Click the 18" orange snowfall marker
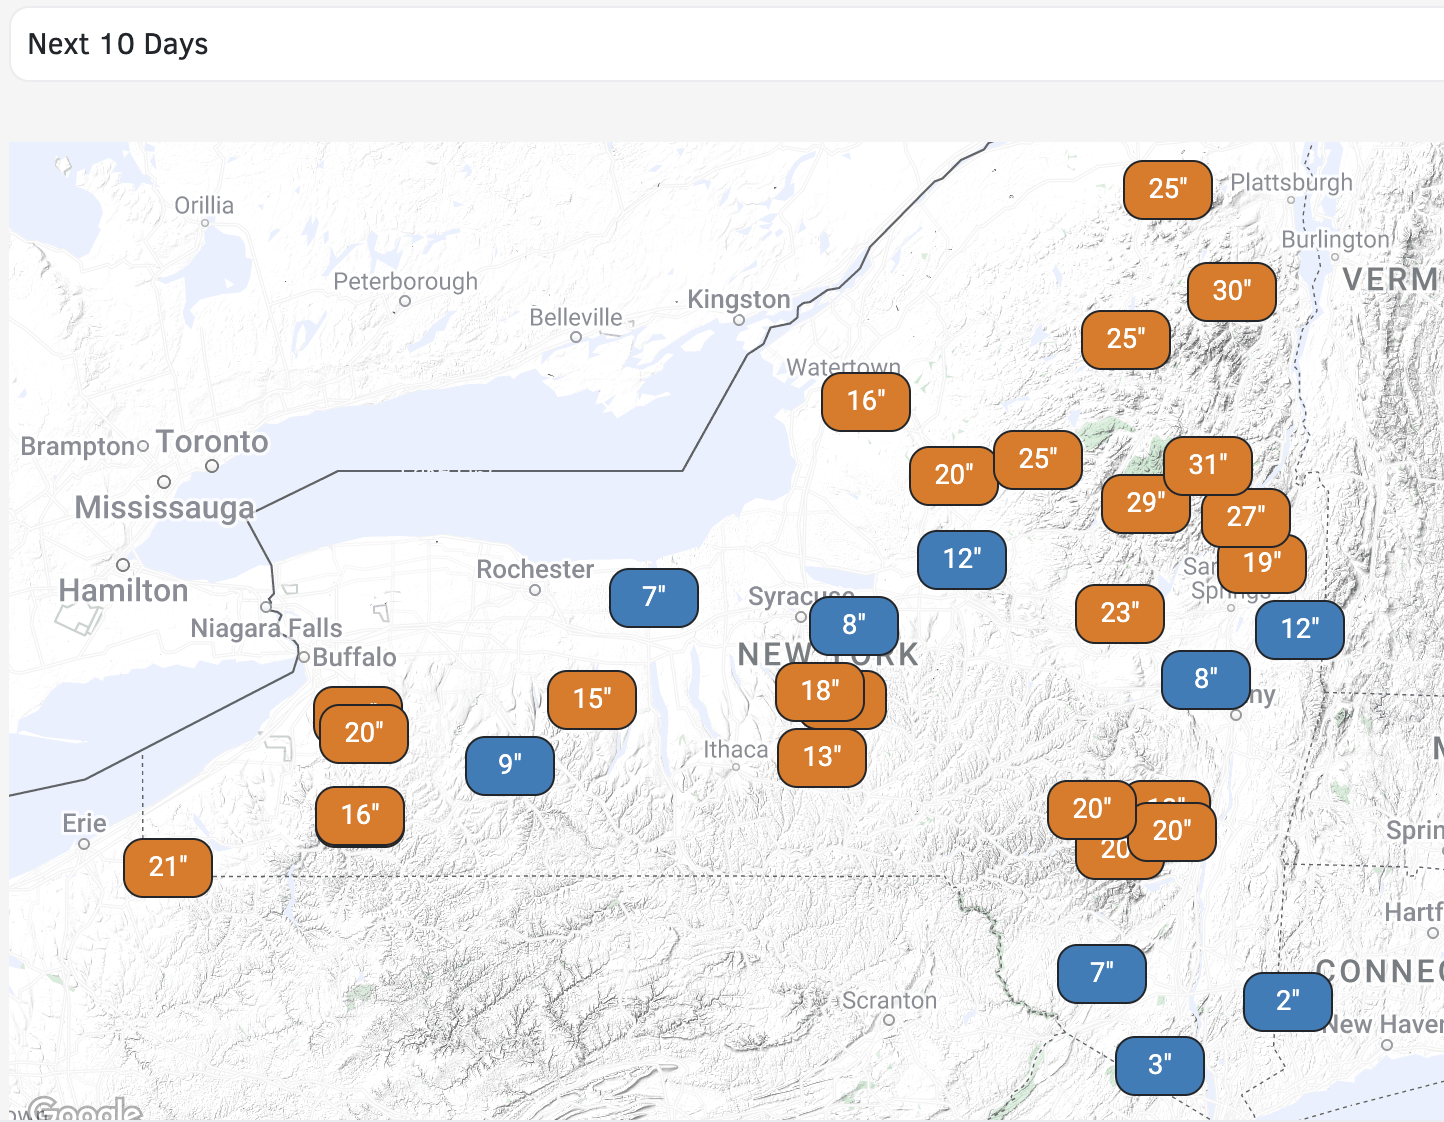Screen dimensions: 1444x1122 (818, 691)
